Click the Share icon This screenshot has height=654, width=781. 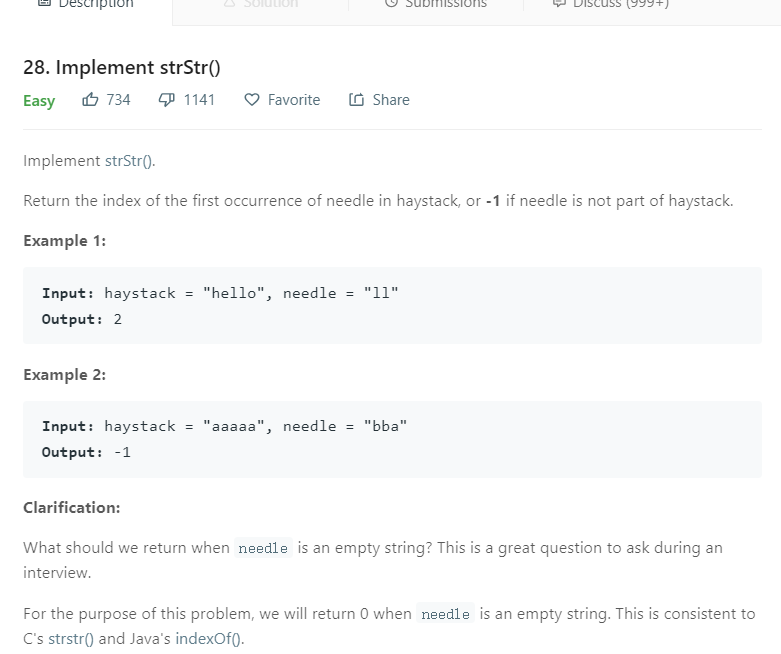[x=356, y=100]
